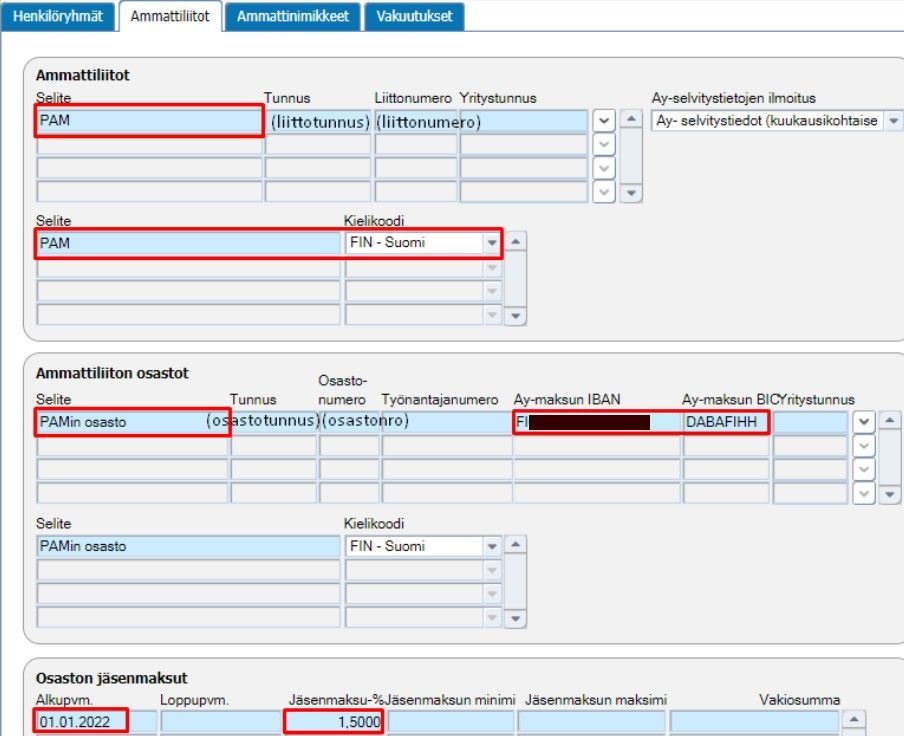
Task: Expand the chevron on the second Ammattiliitot row
Action: (x=604, y=144)
